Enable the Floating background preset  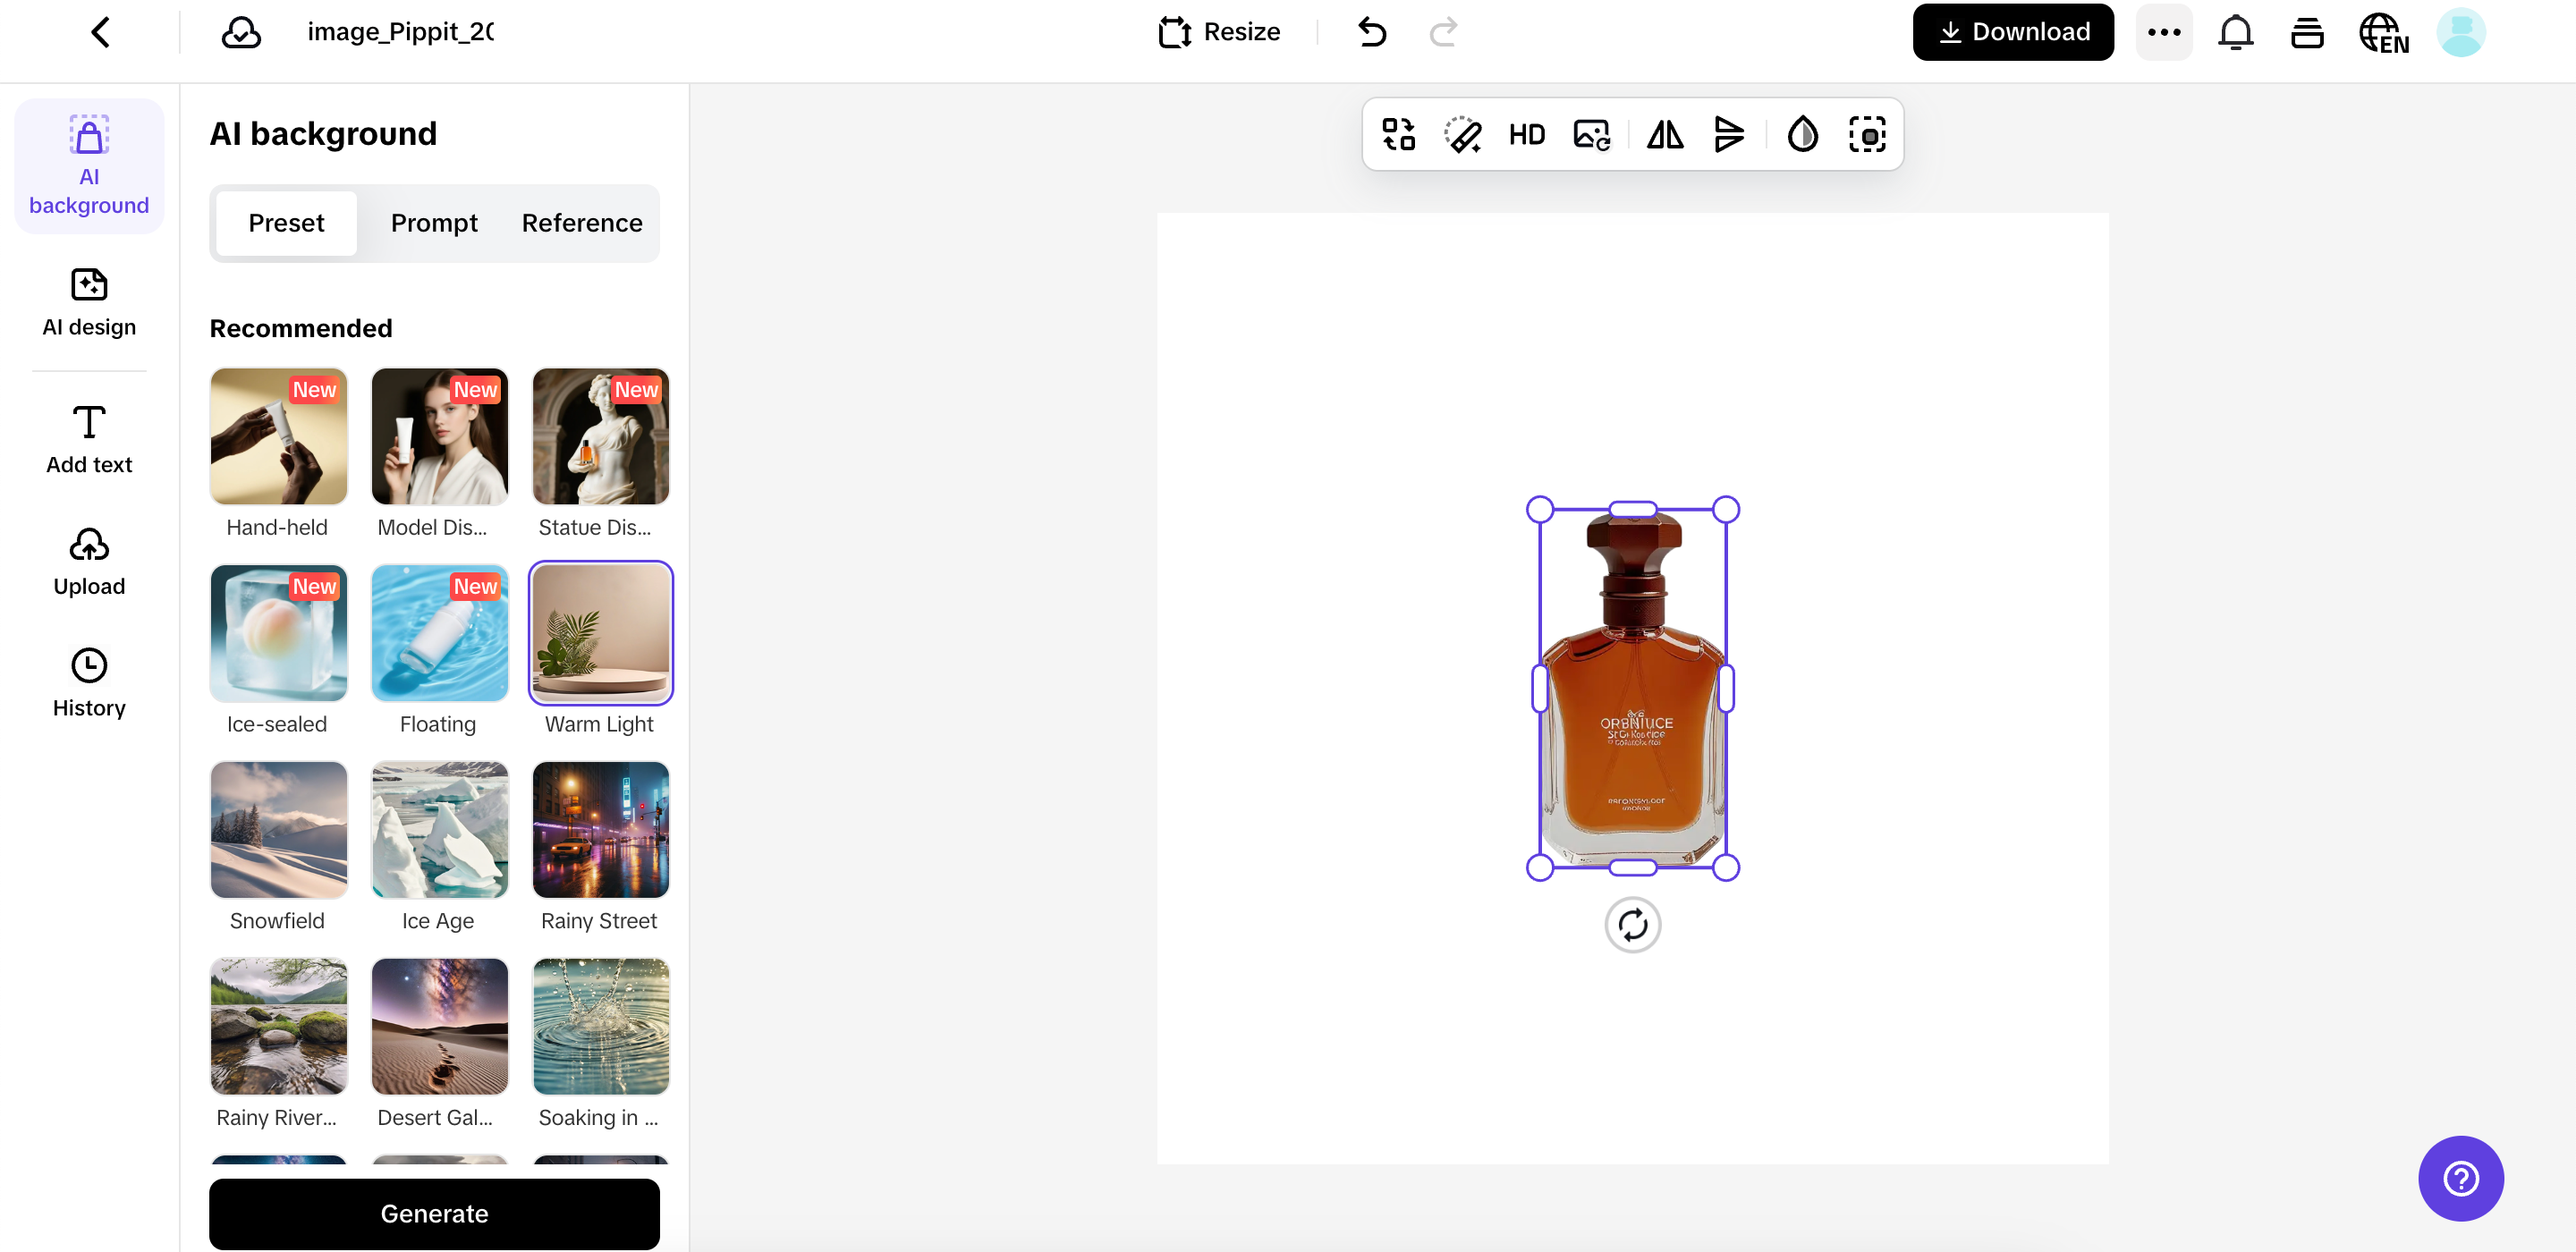coord(439,632)
